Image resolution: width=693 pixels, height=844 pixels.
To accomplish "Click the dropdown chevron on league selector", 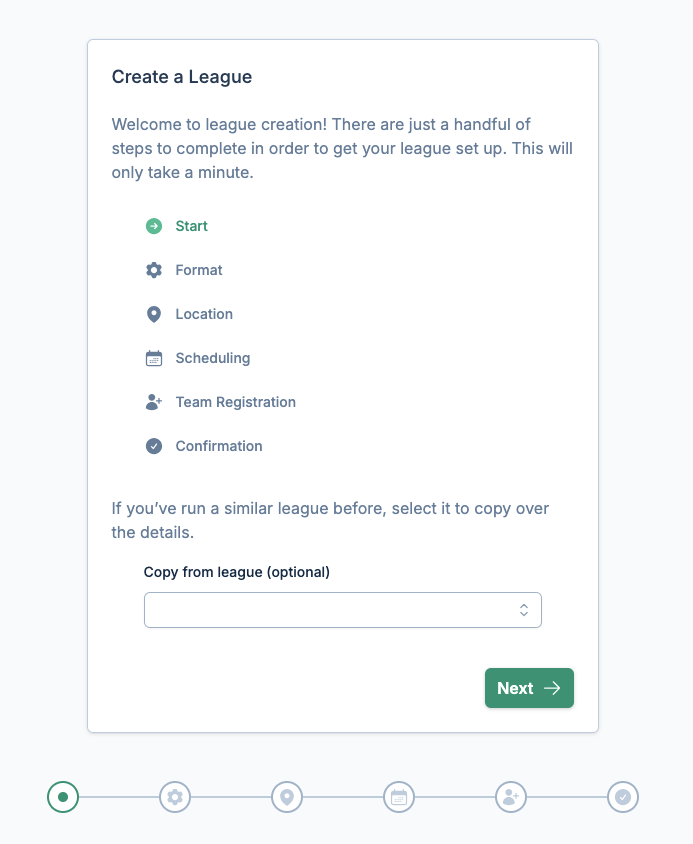I will [x=524, y=610].
